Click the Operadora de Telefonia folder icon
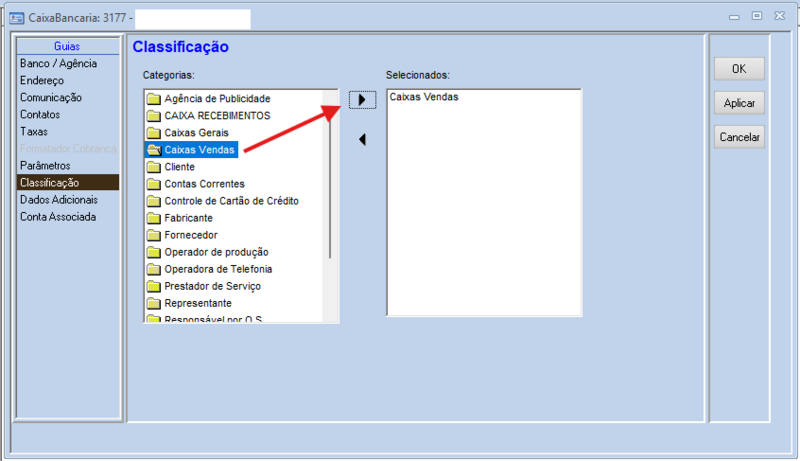800x461 pixels. click(x=154, y=269)
